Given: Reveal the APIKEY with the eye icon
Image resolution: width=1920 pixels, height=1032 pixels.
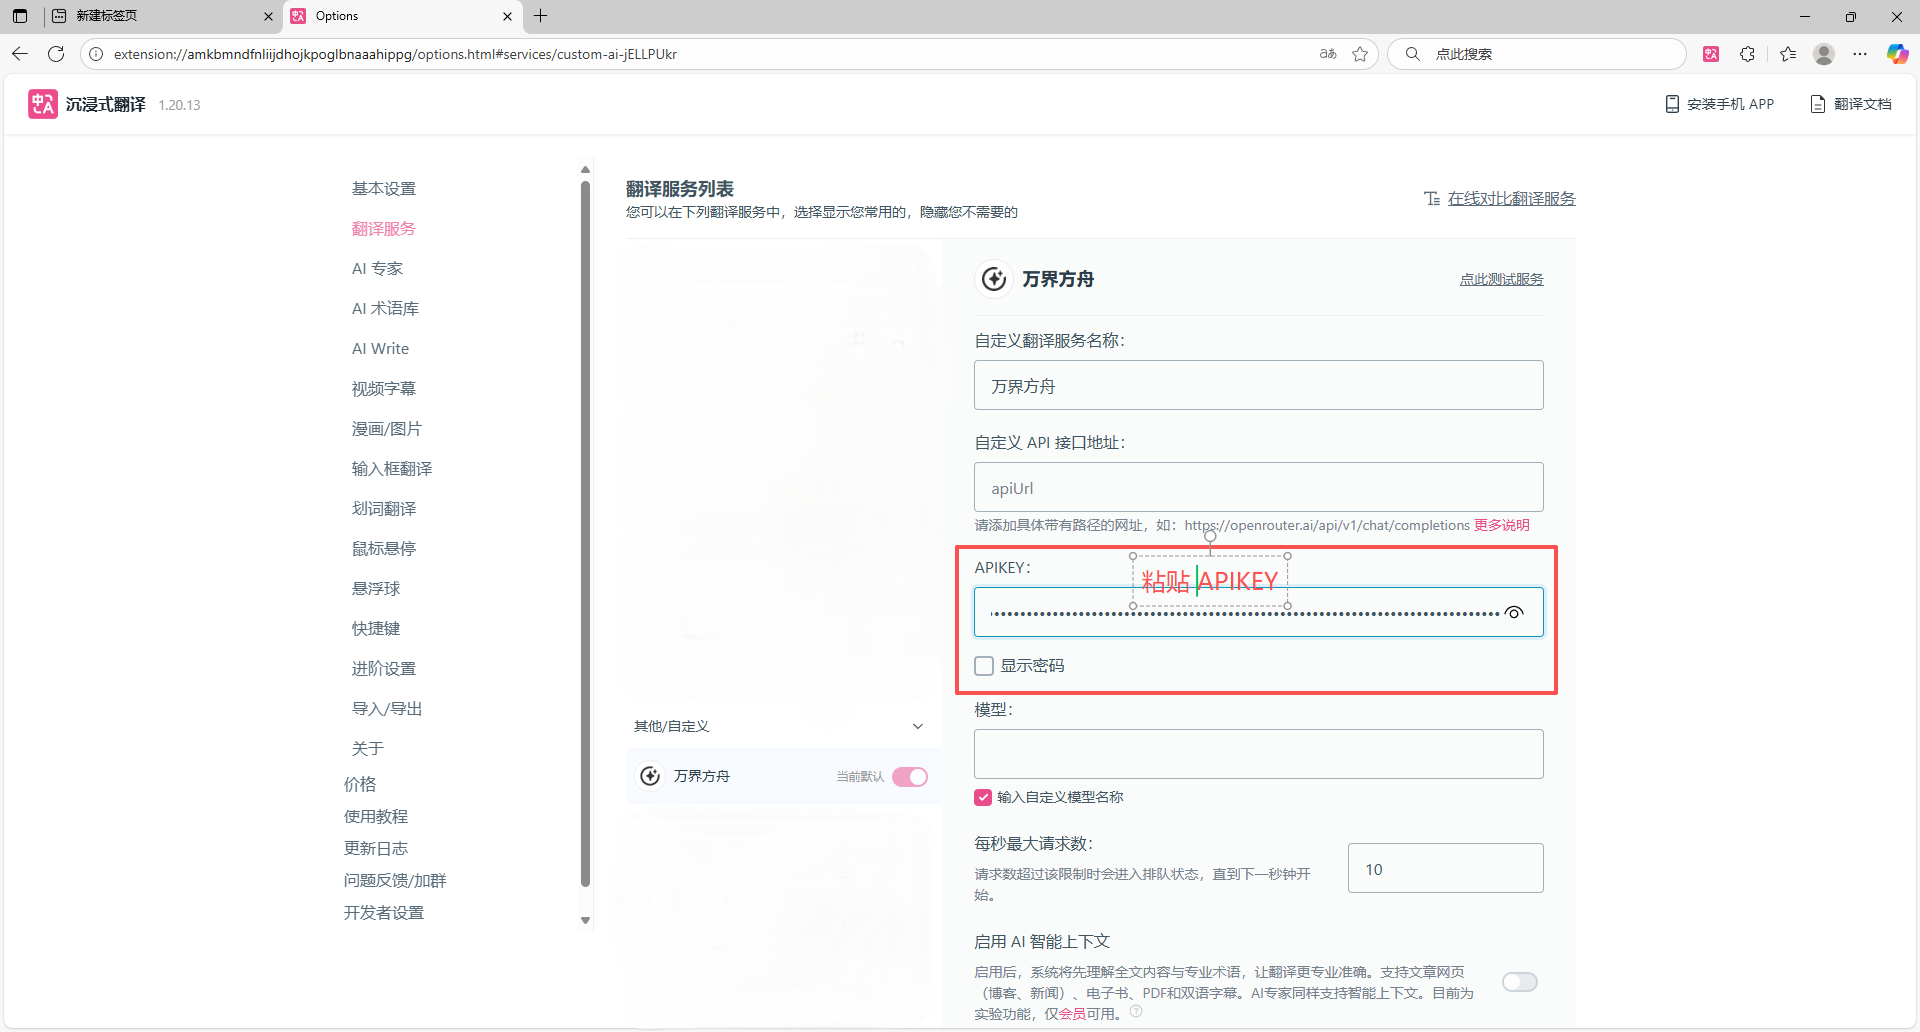Looking at the screenshot, I should pyautogui.click(x=1514, y=612).
